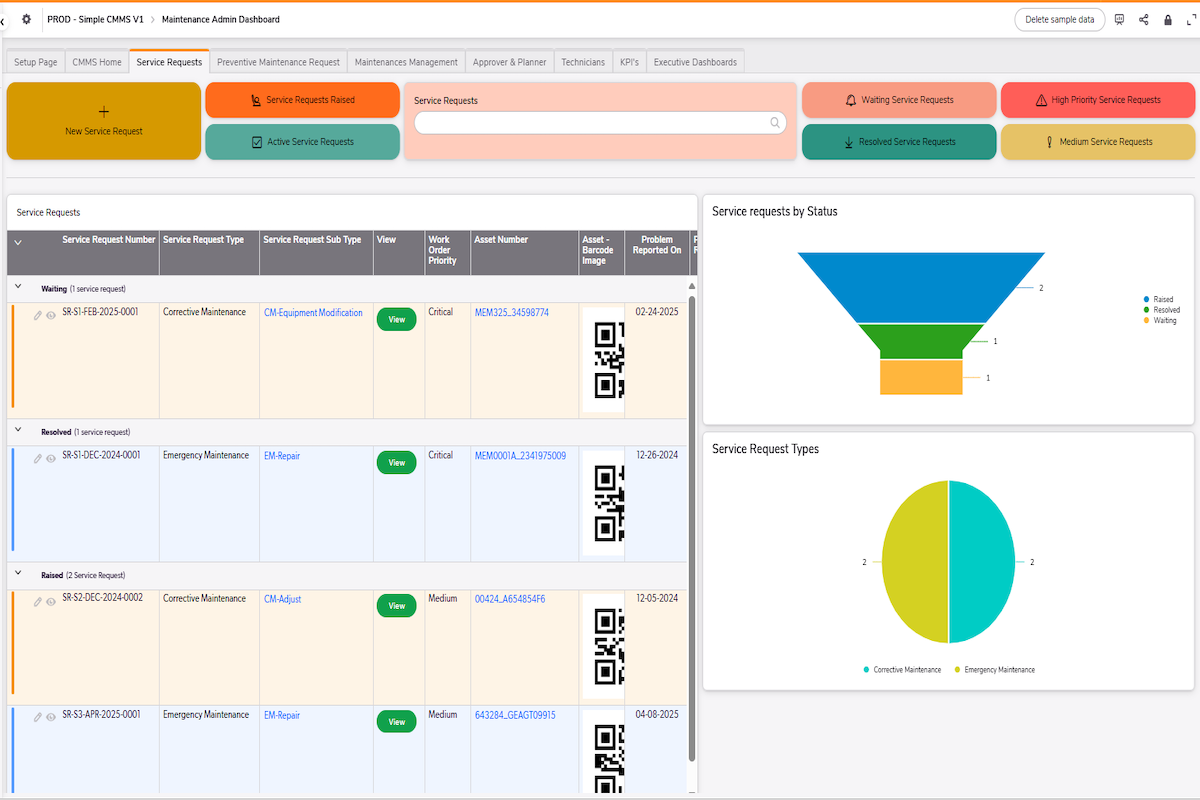Click the eye icon for SR-S1-DEC-2024-0001
The image size is (1200, 800).
pyautogui.click(x=51, y=459)
